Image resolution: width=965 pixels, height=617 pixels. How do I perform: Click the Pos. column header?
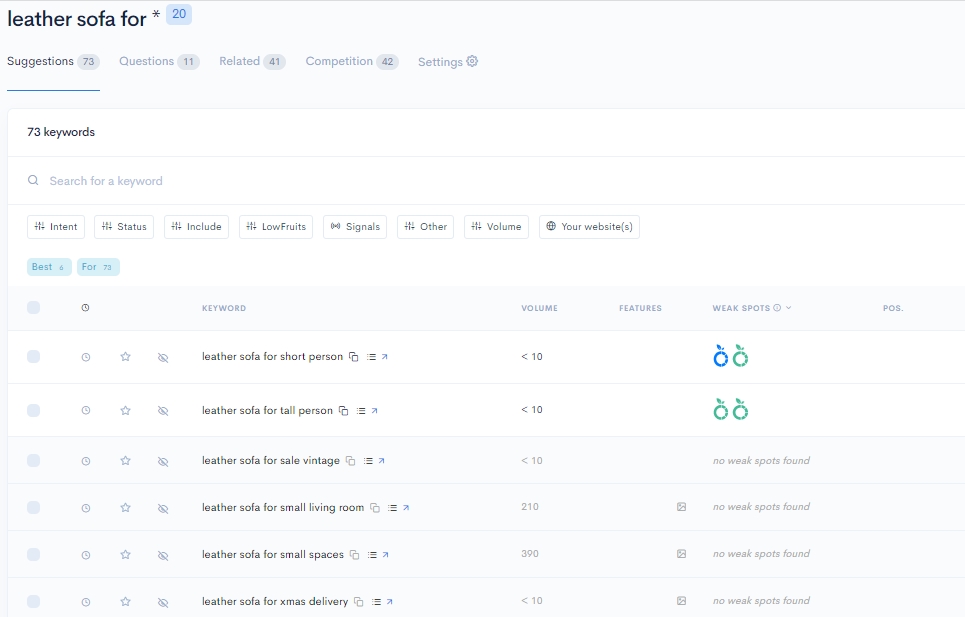click(x=893, y=308)
